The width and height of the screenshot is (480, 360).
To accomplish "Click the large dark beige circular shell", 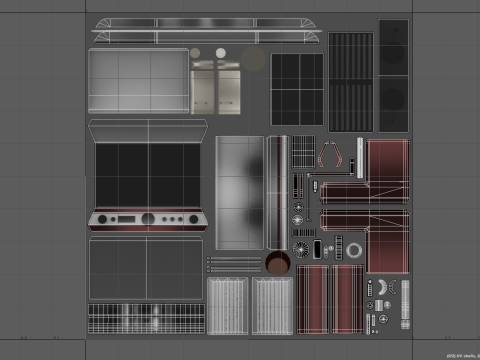I will 253,59.
